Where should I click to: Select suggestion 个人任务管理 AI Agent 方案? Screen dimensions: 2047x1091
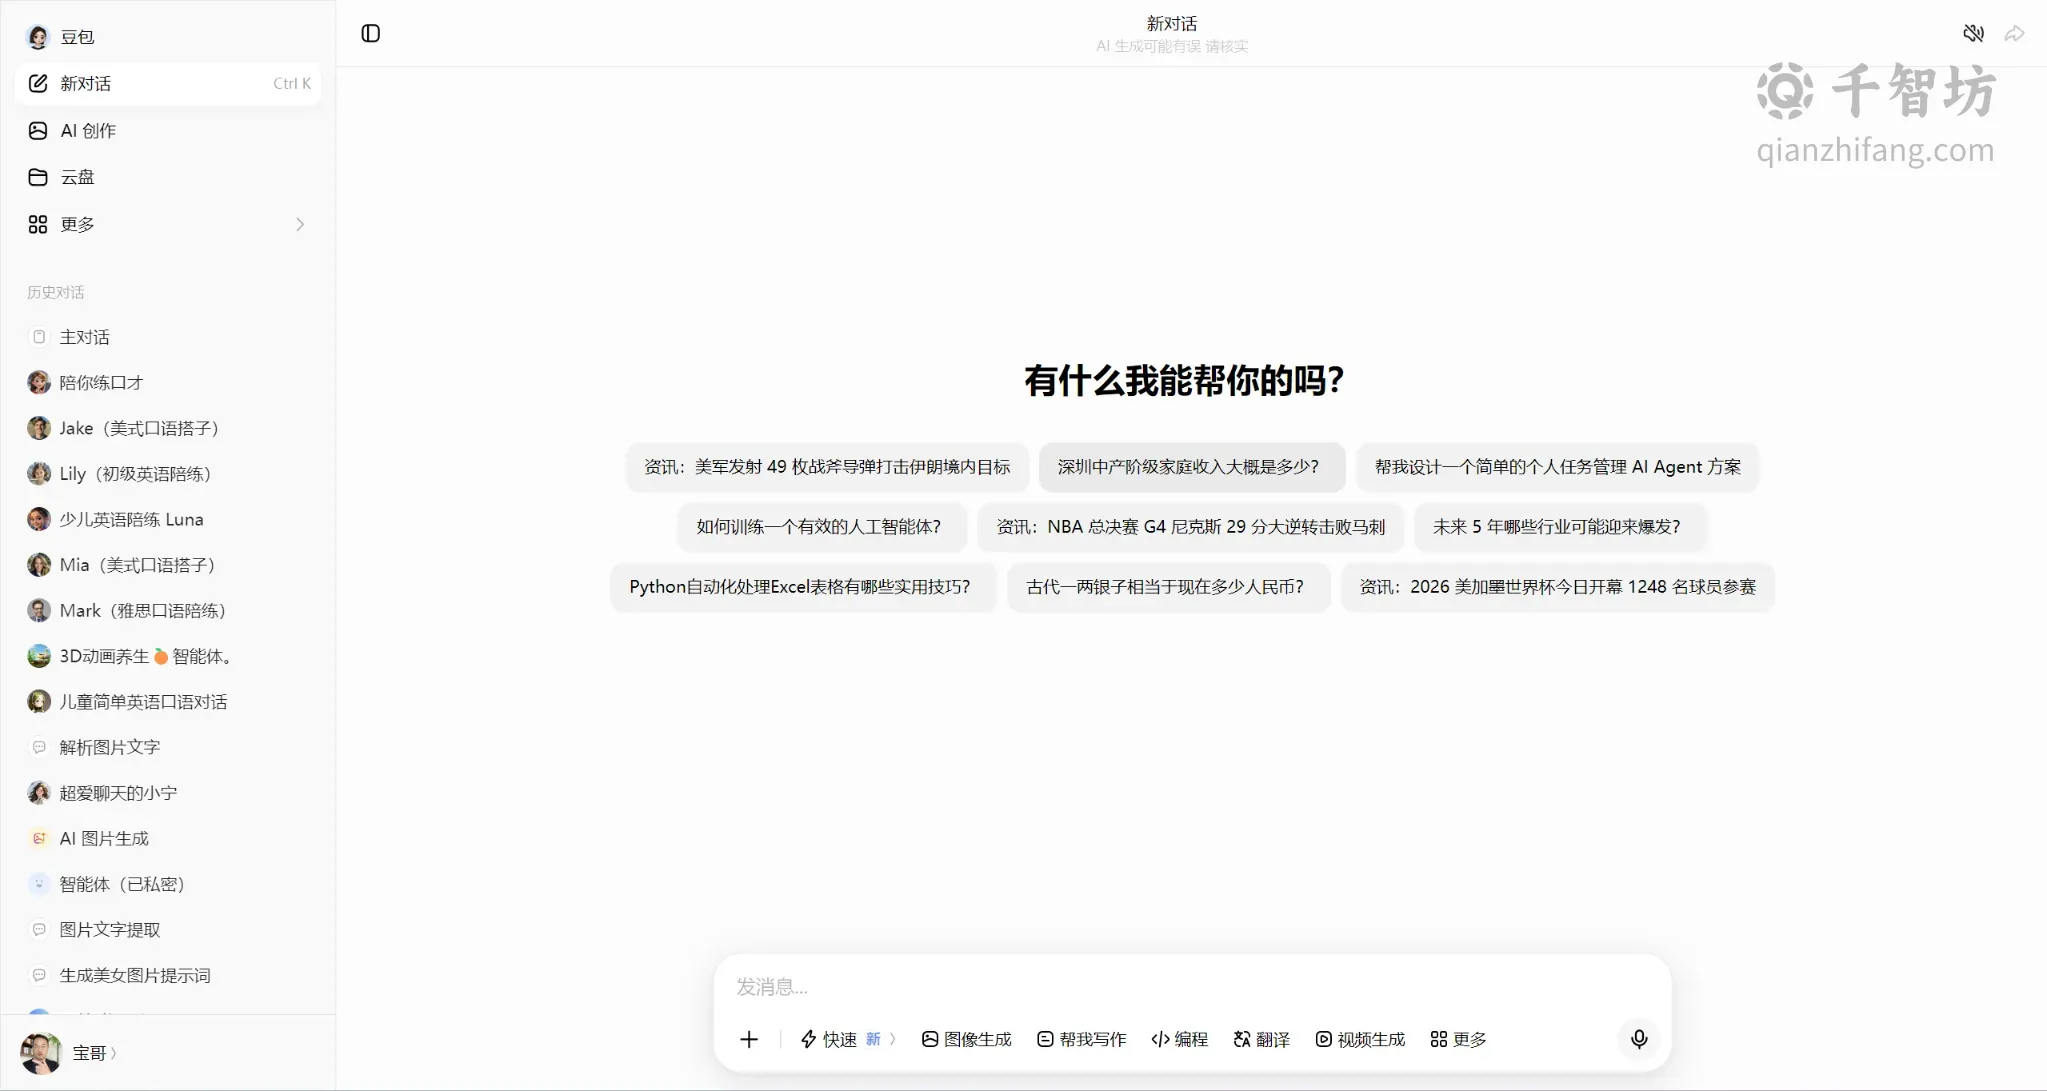click(1557, 467)
